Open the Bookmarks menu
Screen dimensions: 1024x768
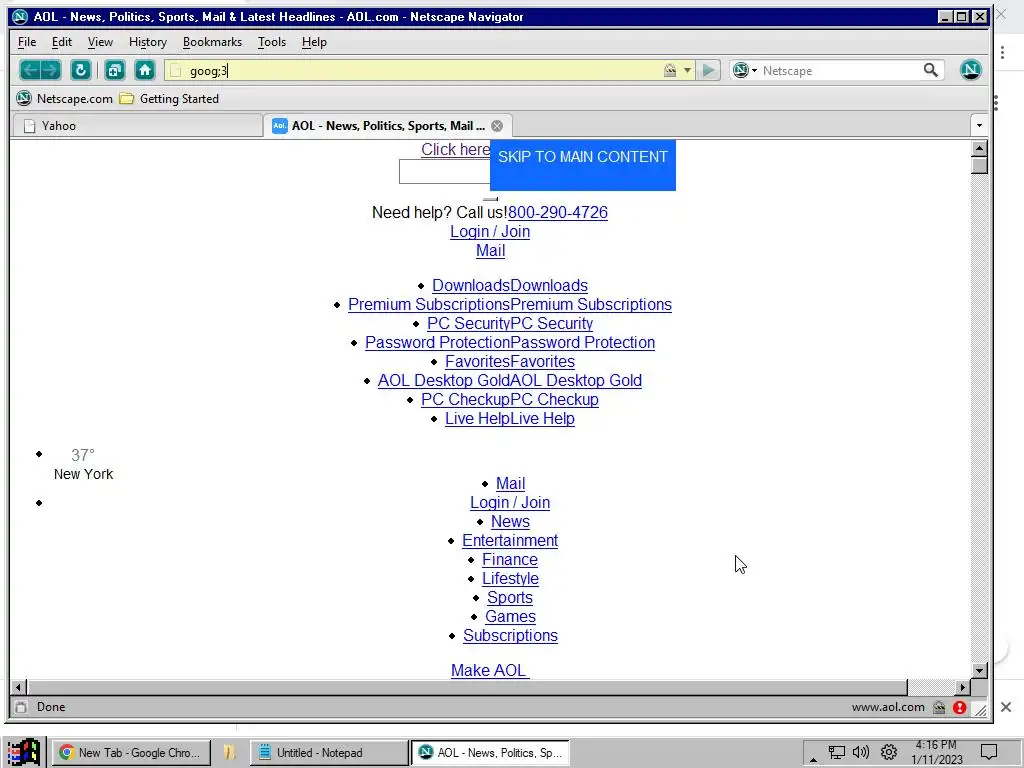coord(212,42)
